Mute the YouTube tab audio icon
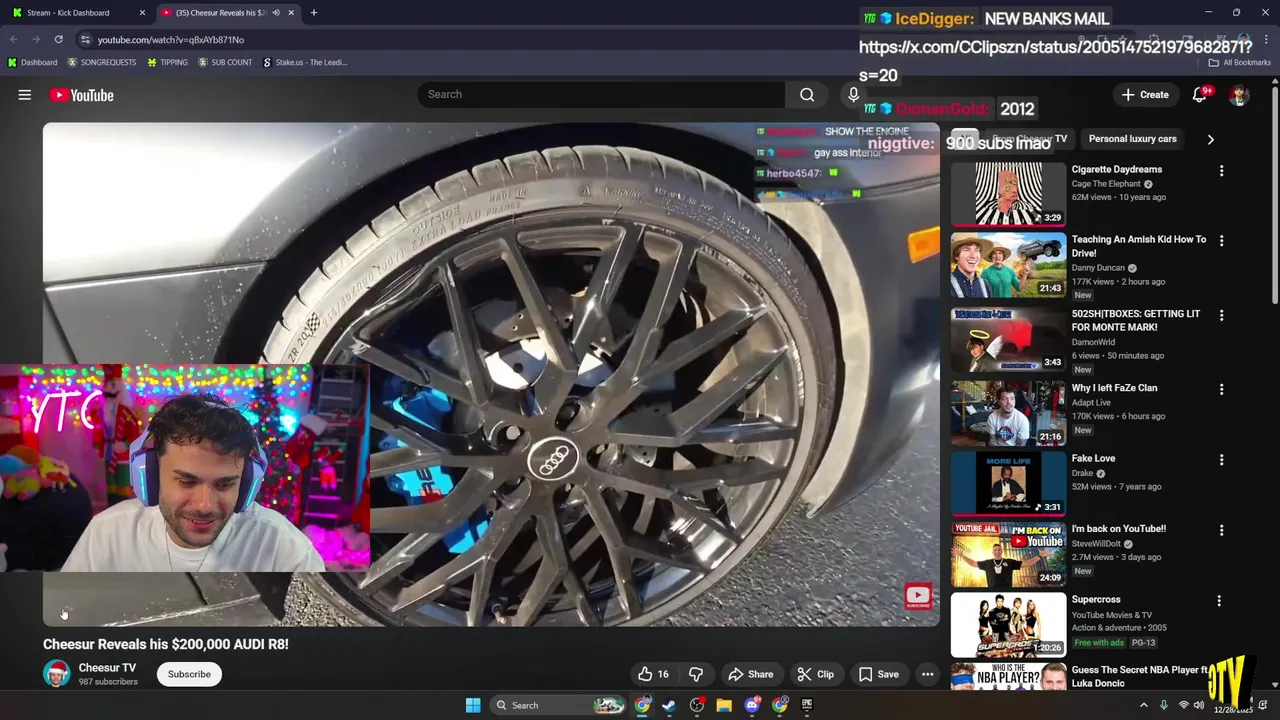 (x=276, y=13)
